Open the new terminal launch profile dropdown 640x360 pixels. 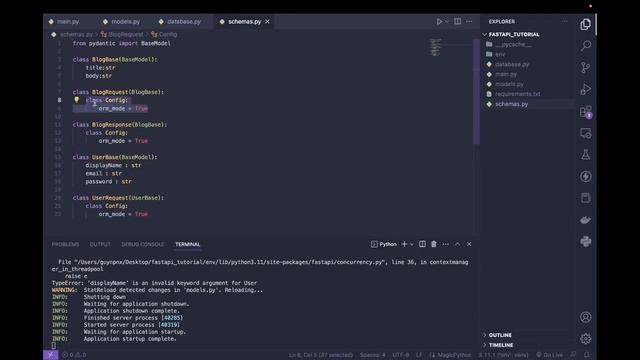412,244
